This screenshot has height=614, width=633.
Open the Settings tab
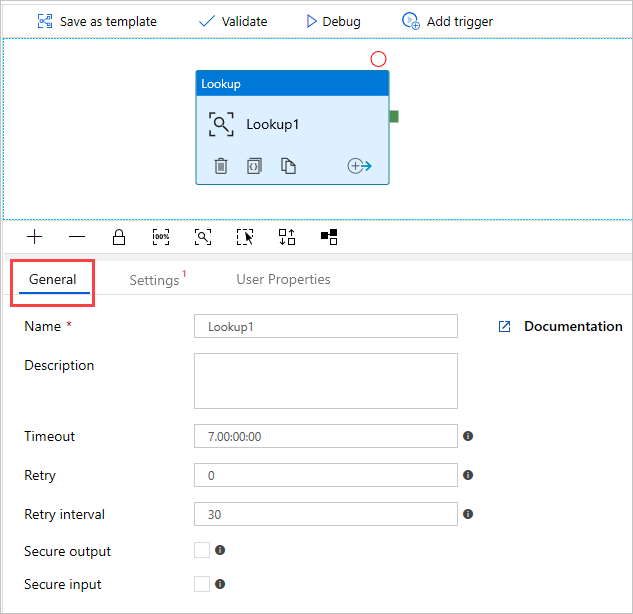coord(154,280)
